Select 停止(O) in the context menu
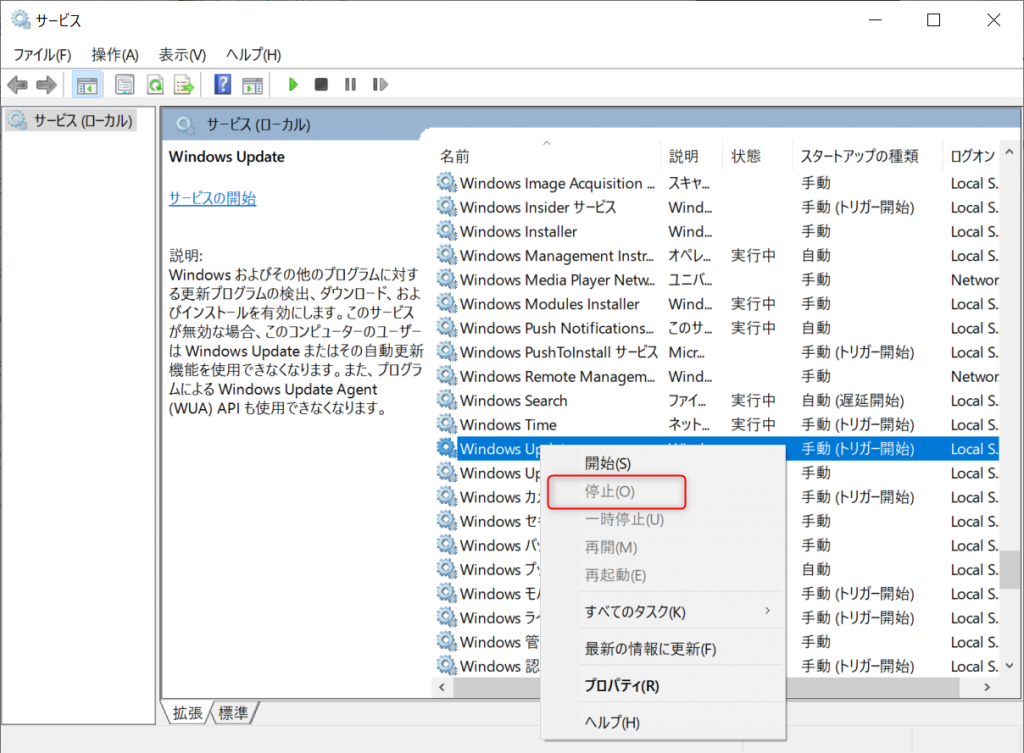 [x=614, y=492]
